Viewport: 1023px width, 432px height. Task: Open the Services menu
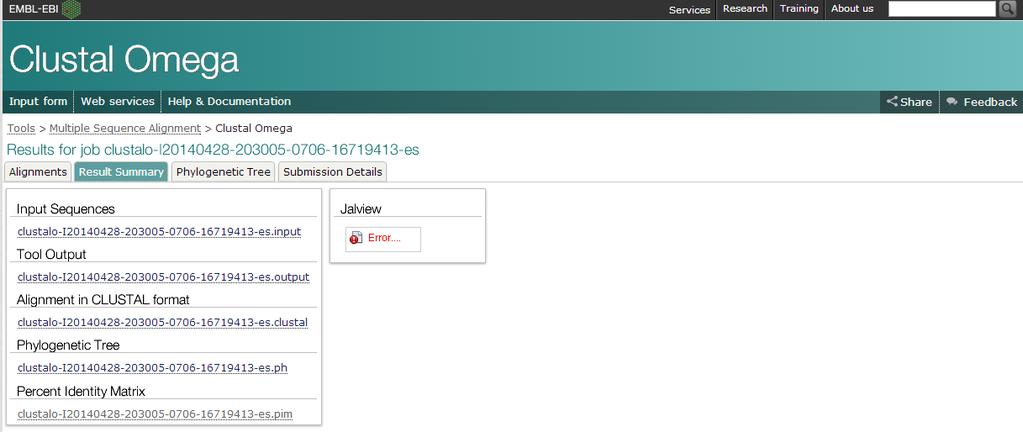[689, 10]
